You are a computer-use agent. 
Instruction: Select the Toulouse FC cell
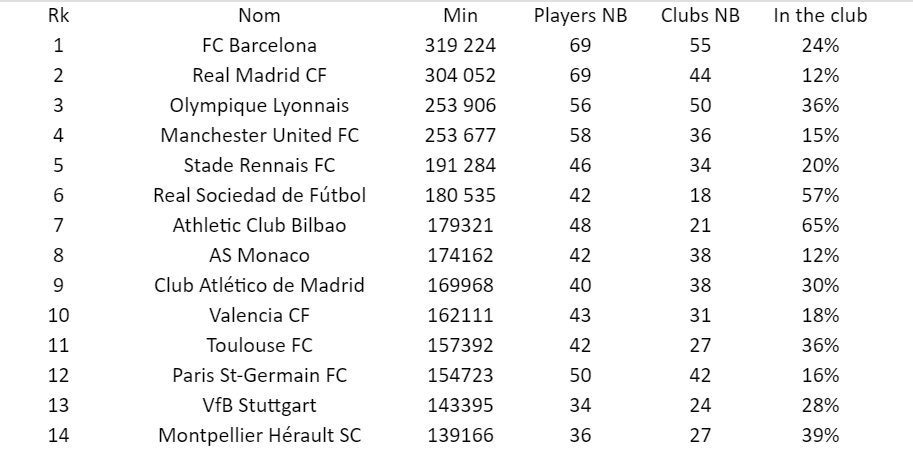[x=259, y=346]
